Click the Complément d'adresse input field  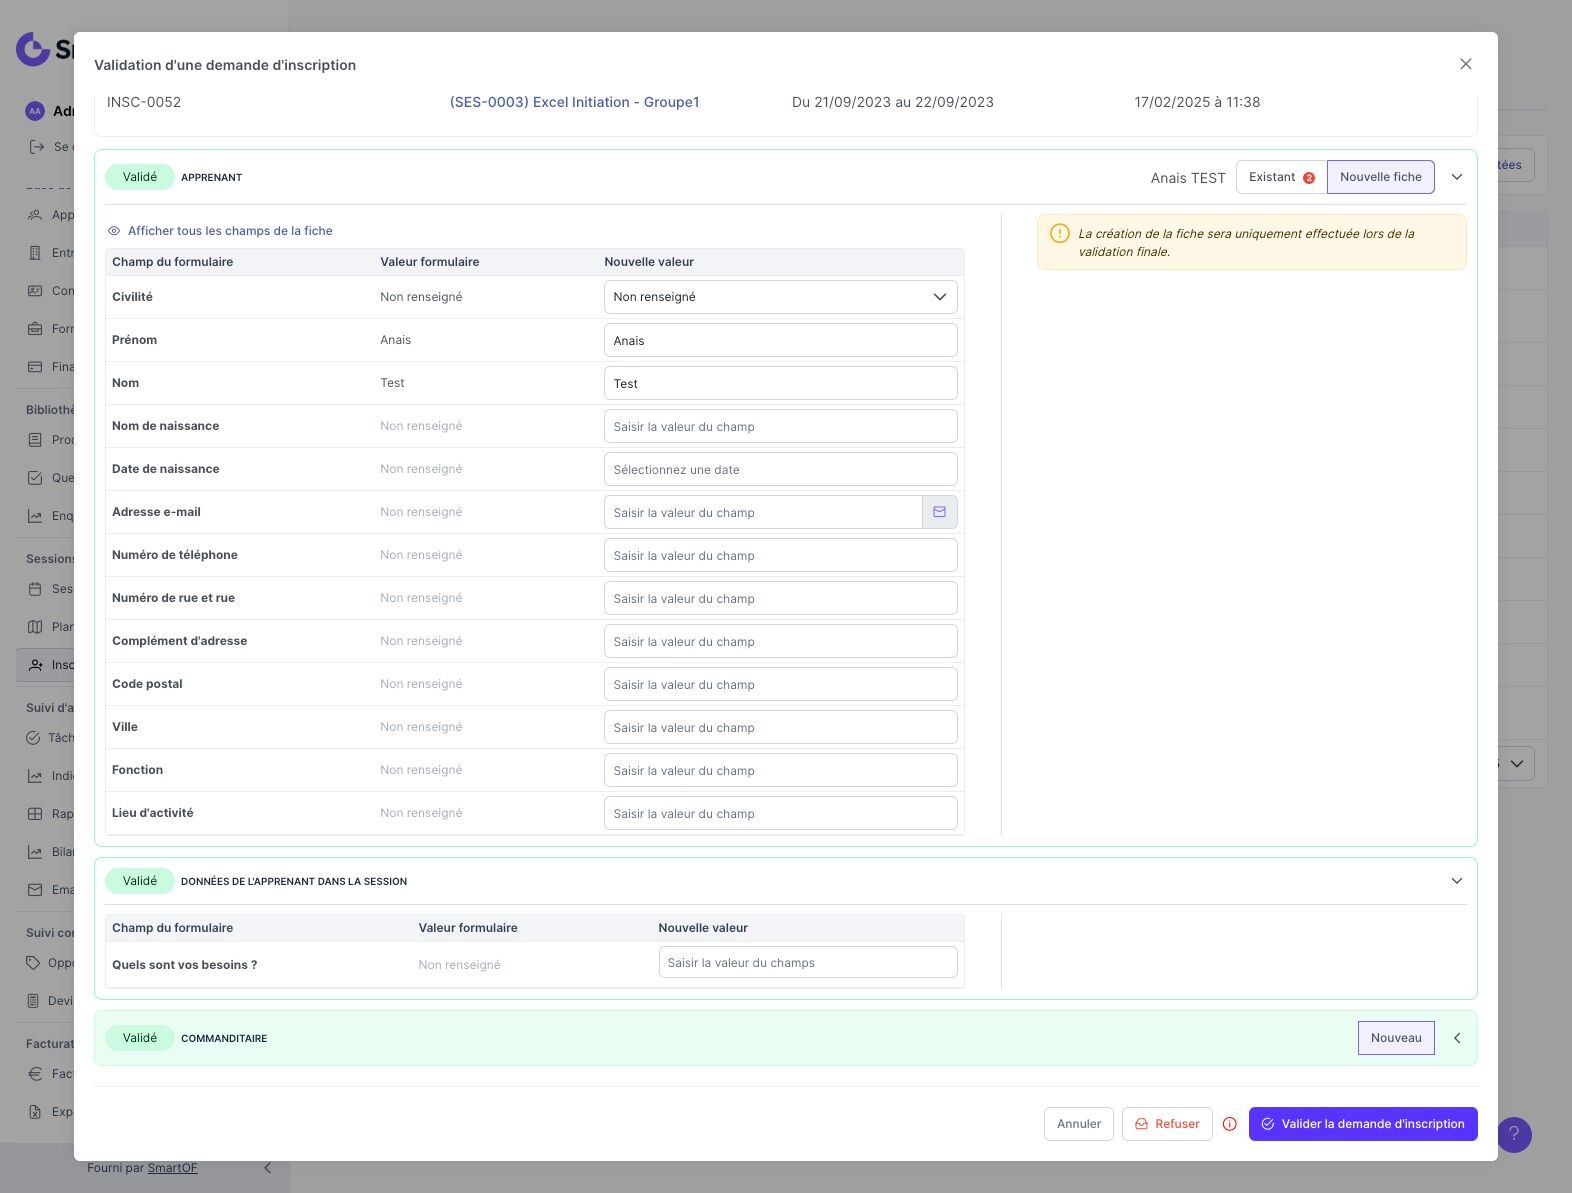(x=780, y=641)
